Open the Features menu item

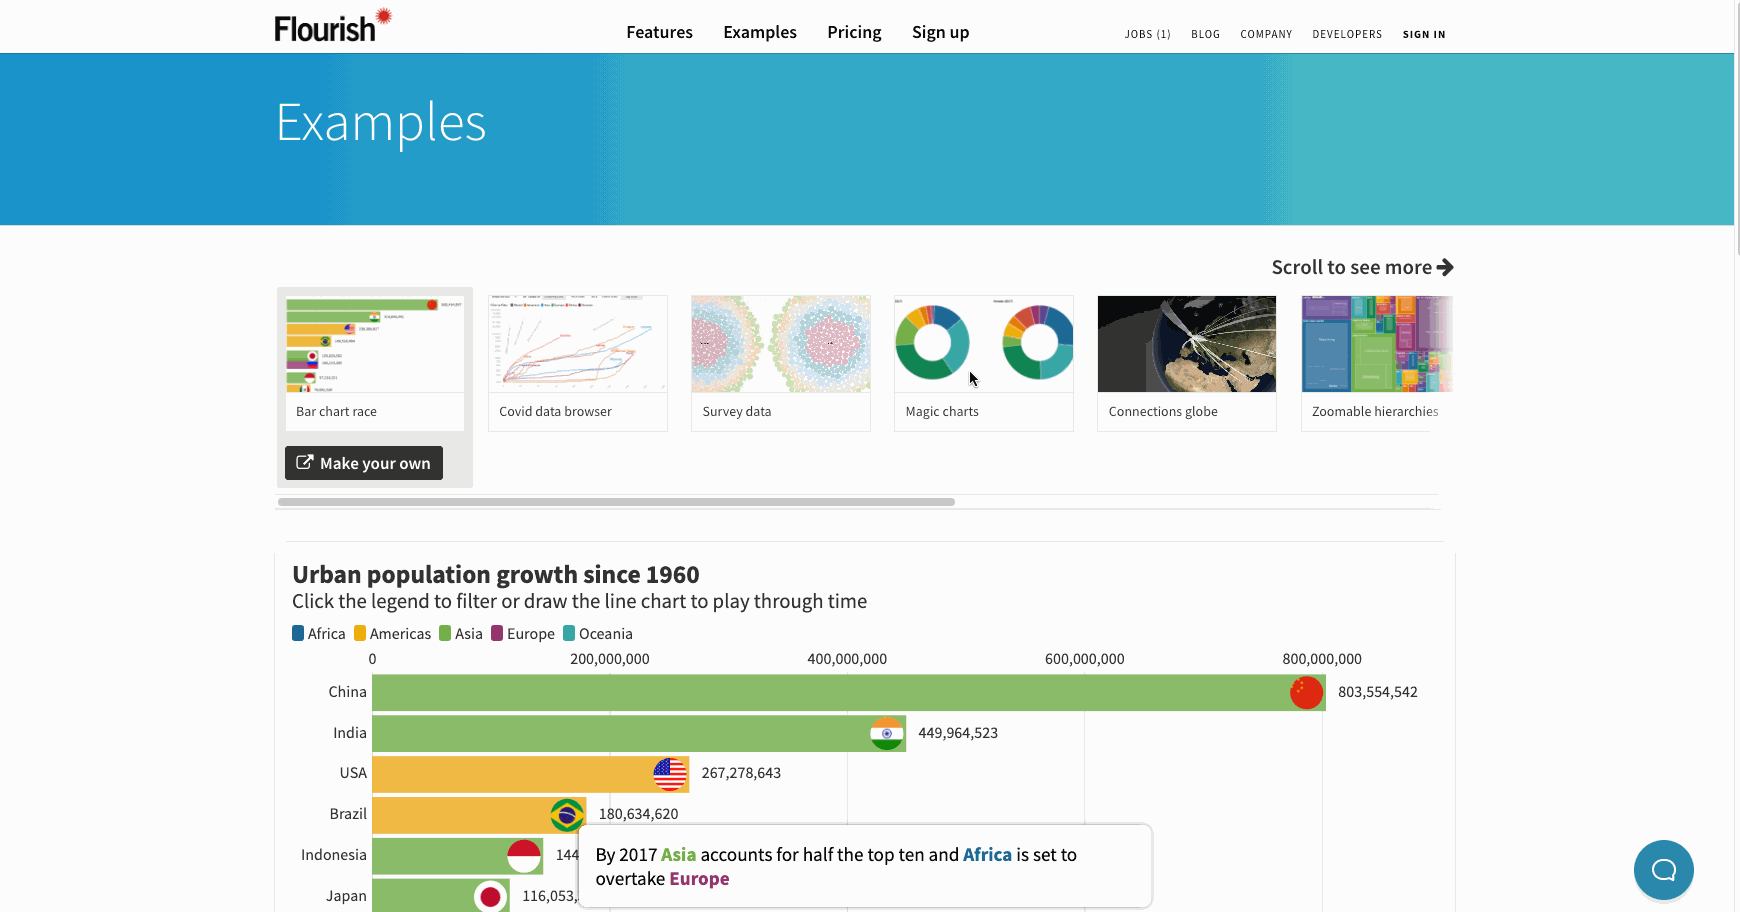659,32
